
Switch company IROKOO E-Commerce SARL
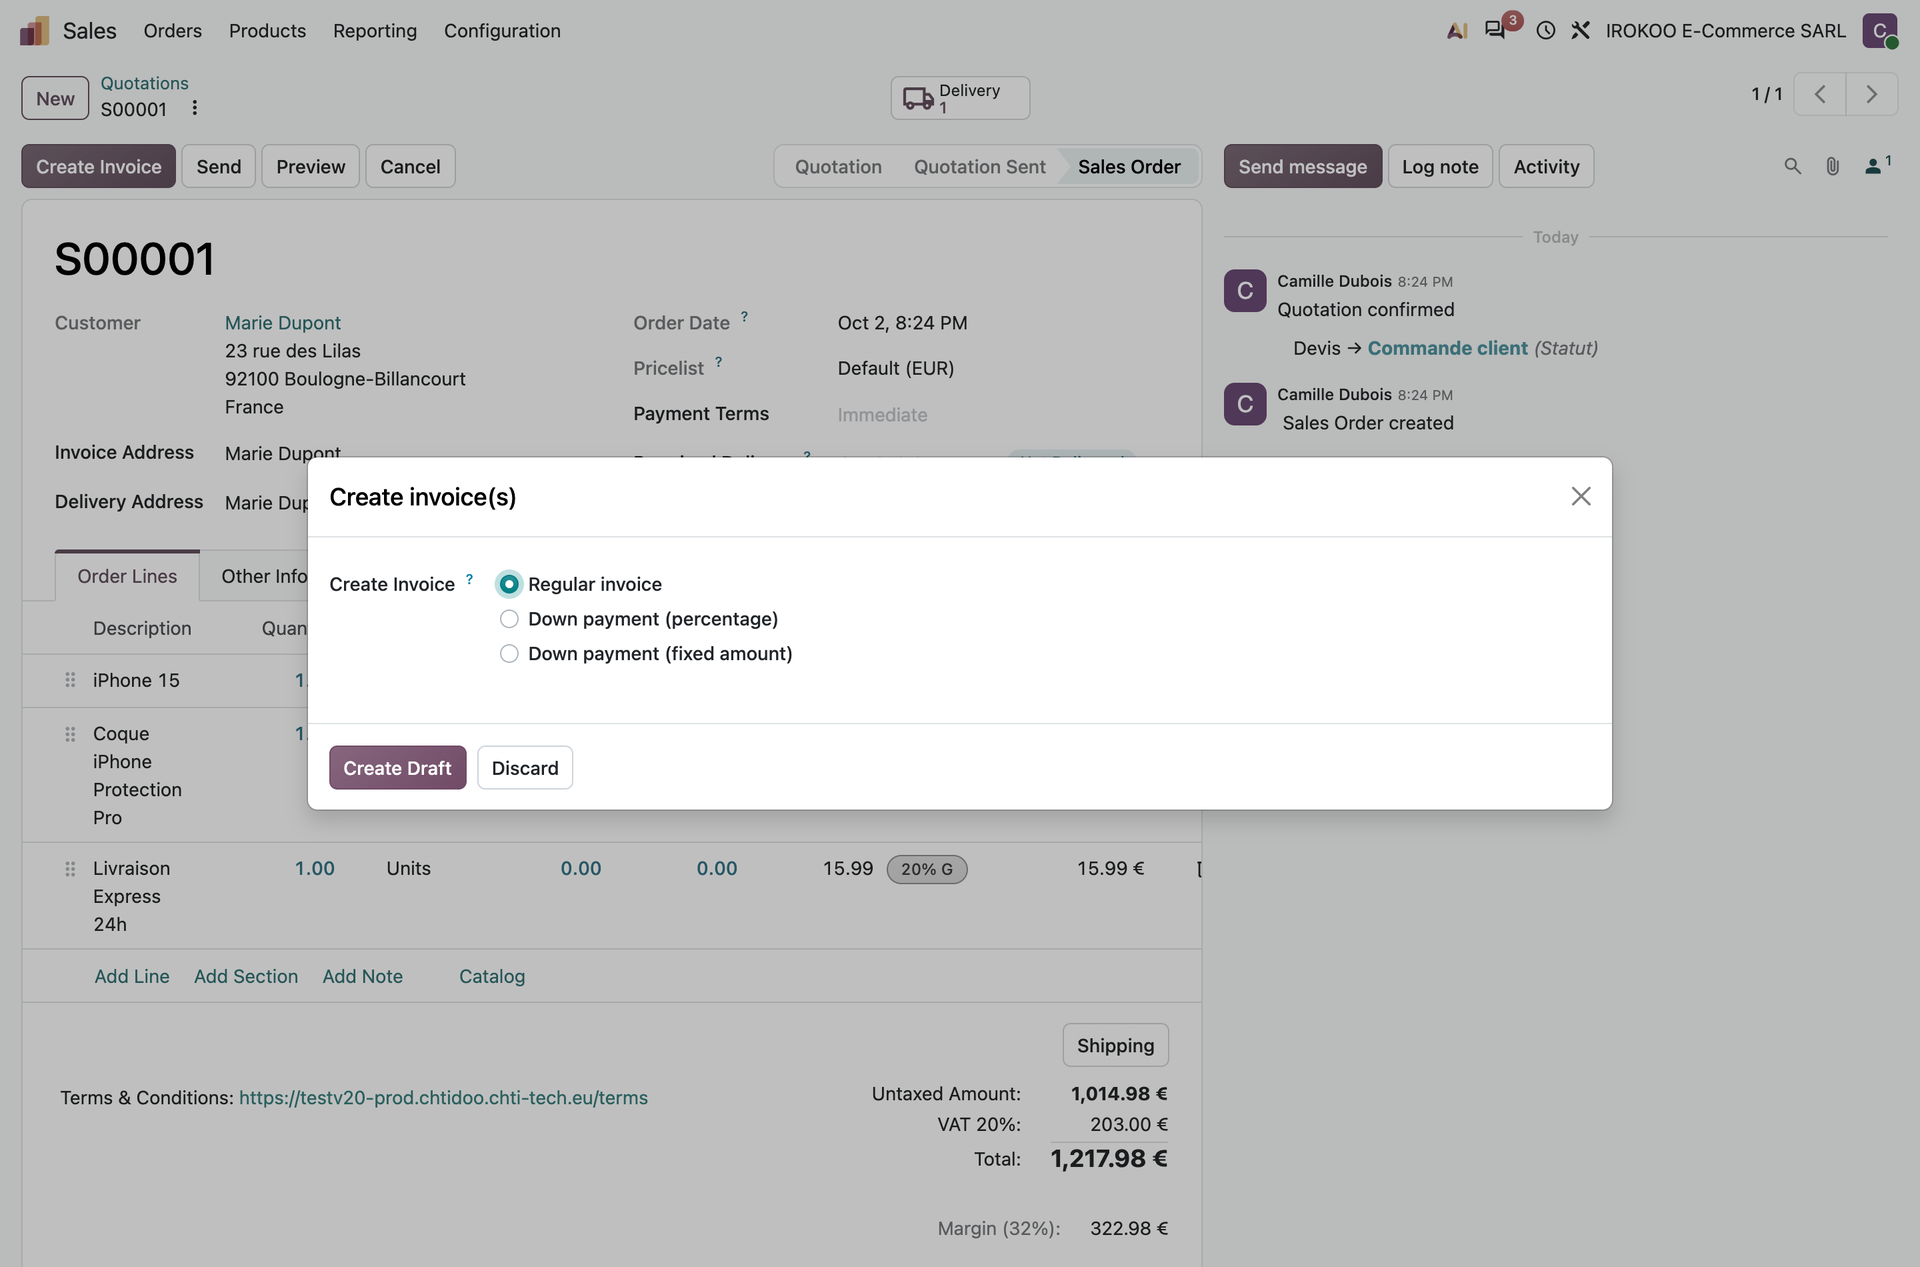[1726, 31]
